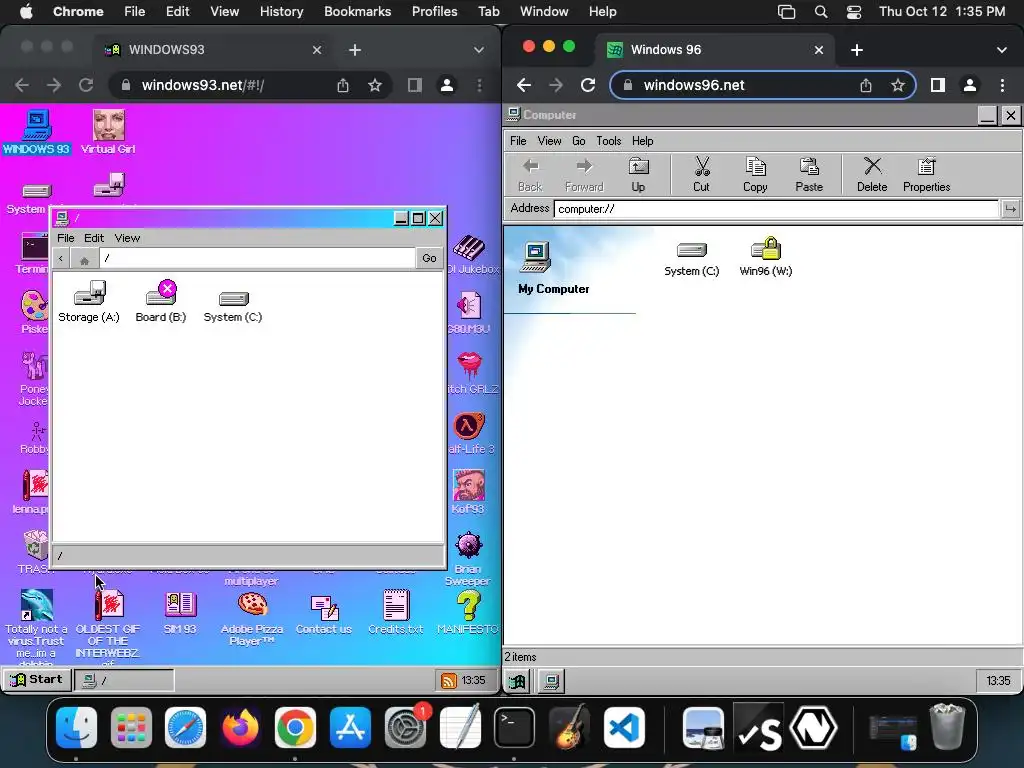1024x768 pixels.
Task: Click the / taskbar item in Windows 93
Action: click(124, 680)
